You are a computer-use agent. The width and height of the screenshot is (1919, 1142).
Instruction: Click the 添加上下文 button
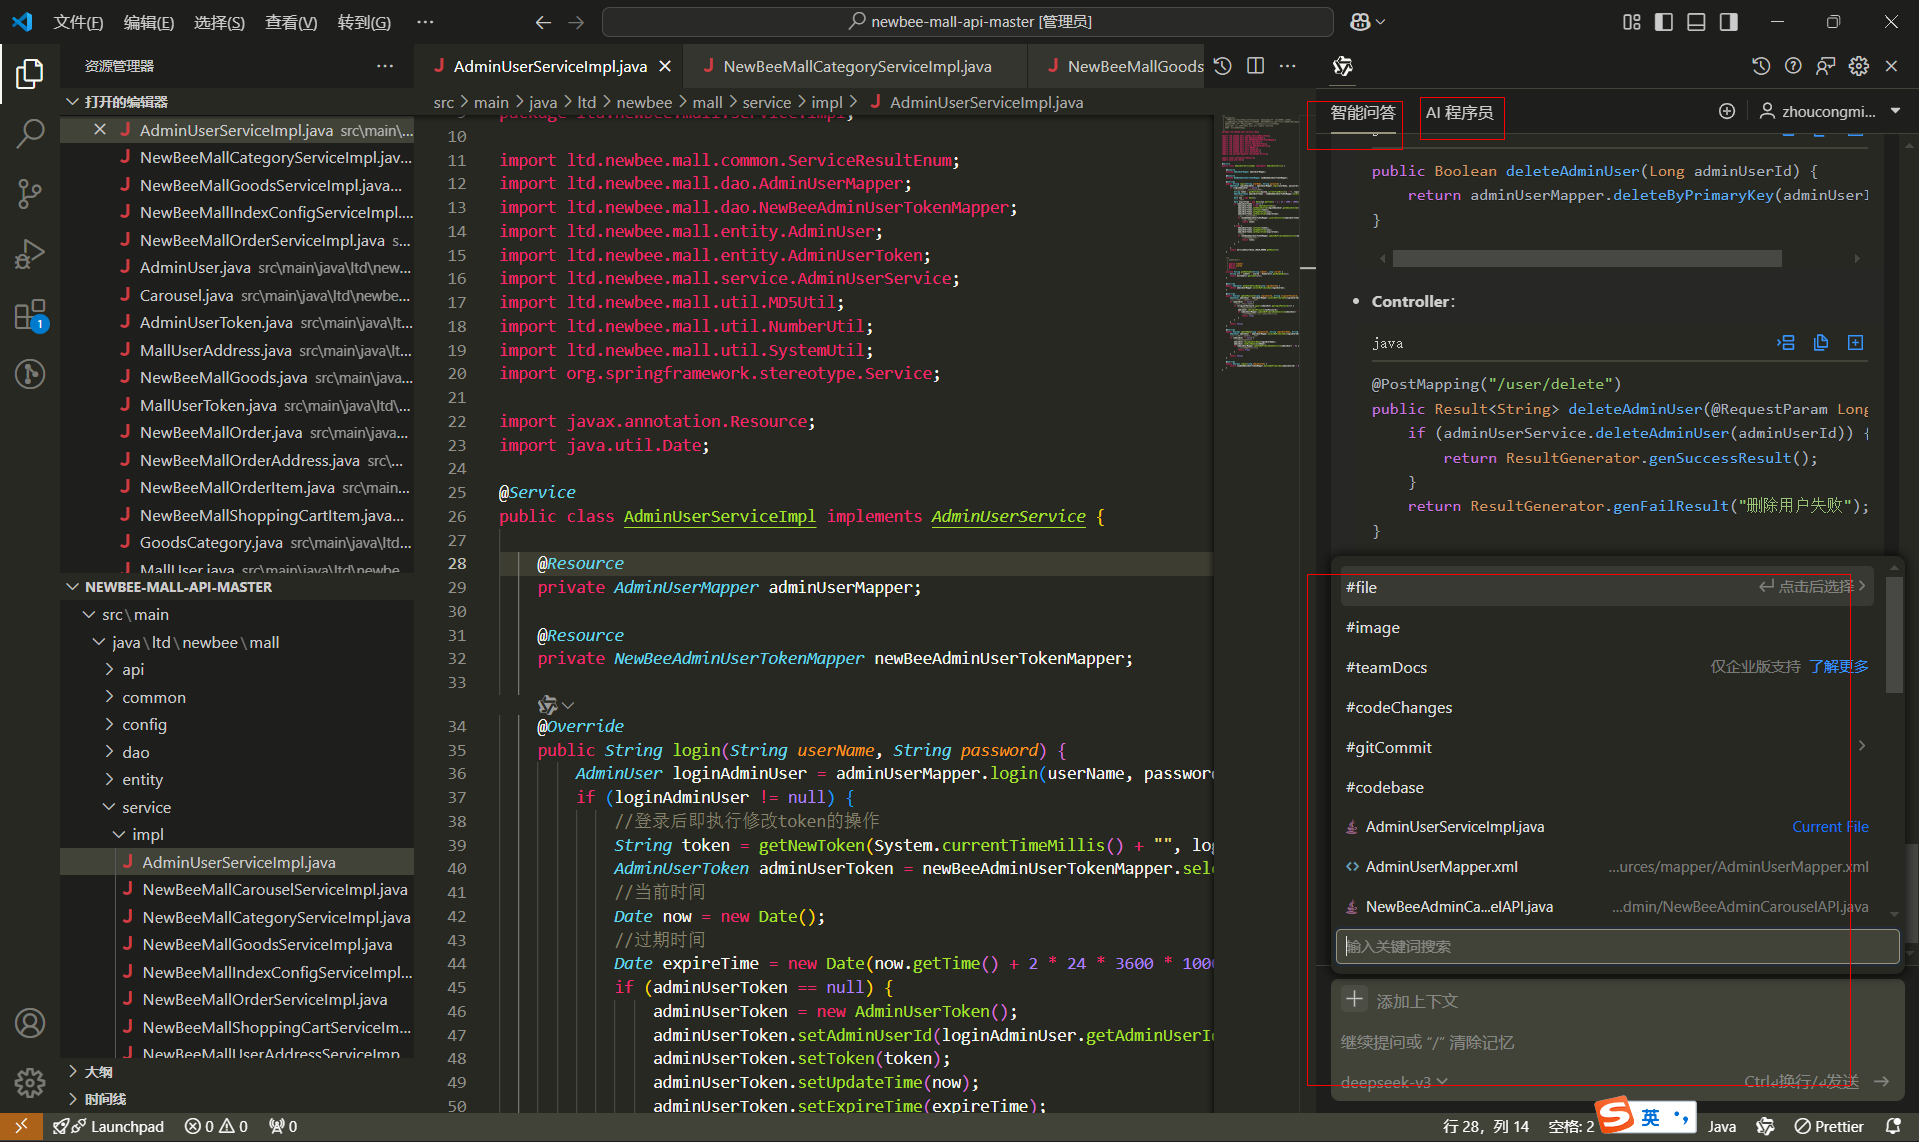1400,1000
